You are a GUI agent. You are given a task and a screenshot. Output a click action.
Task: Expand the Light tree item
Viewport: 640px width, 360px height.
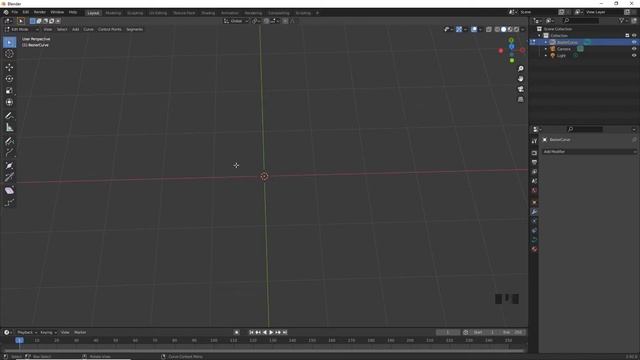[x=546, y=55]
